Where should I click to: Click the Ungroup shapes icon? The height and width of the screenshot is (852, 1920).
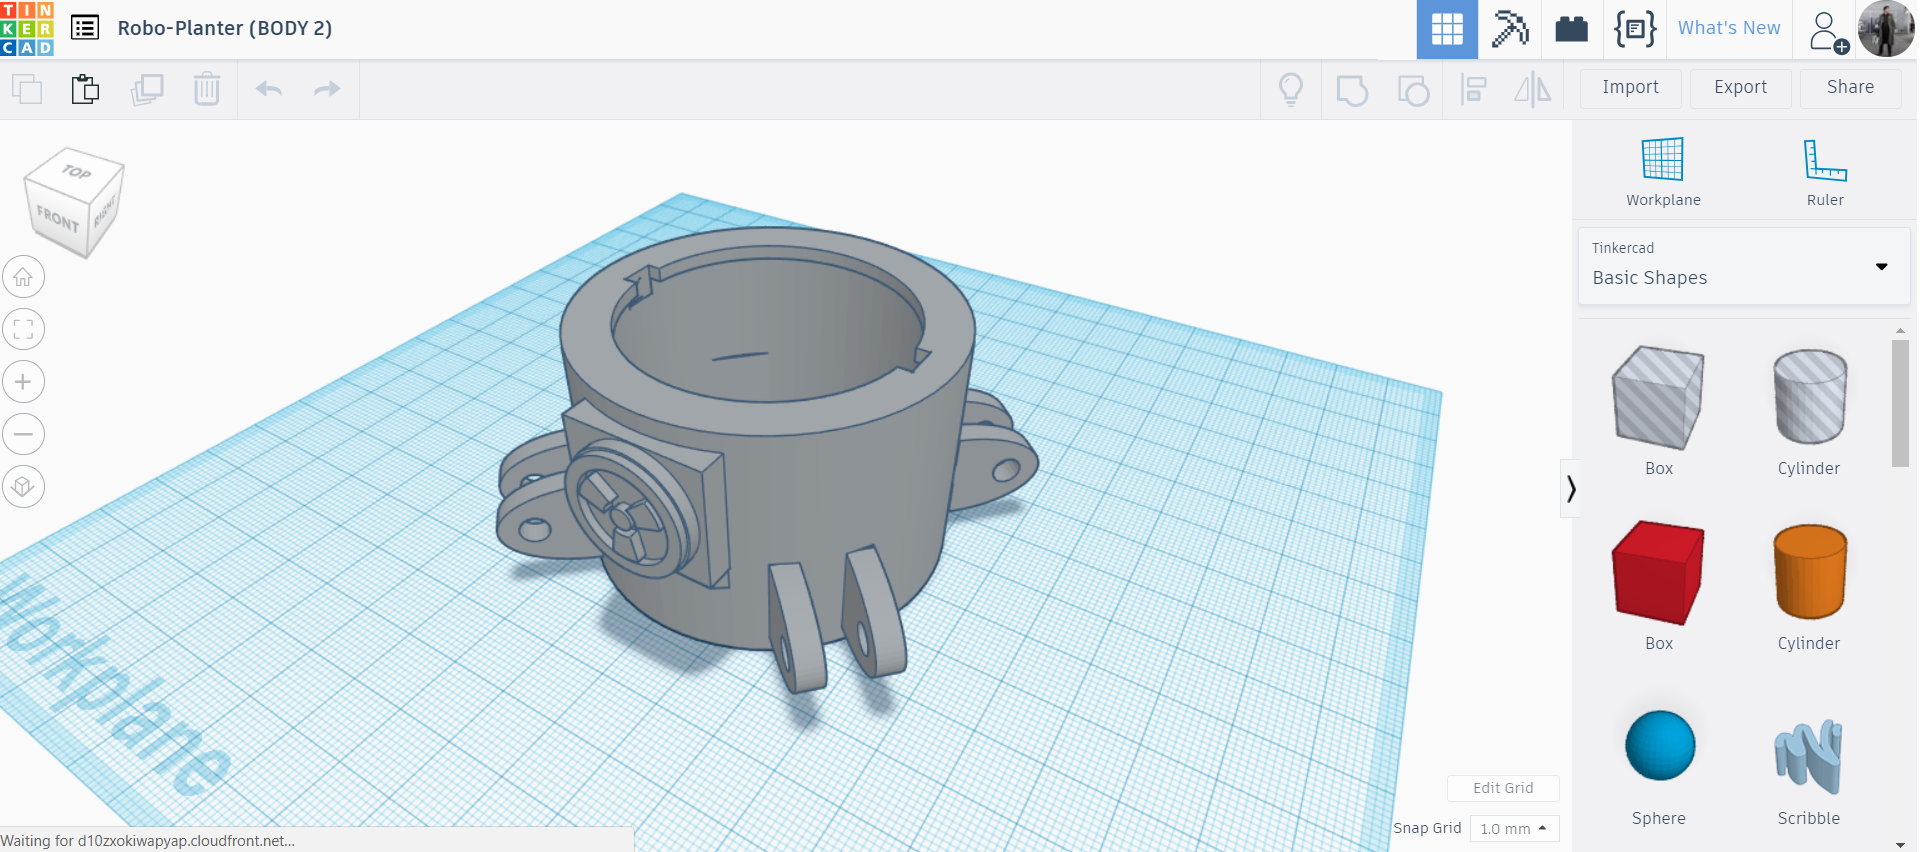click(x=1413, y=90)
